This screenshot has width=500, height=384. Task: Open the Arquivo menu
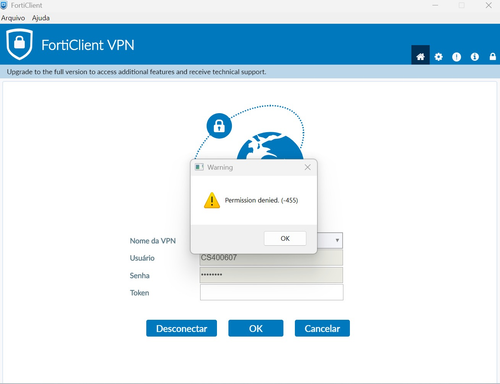pos(13,18)
